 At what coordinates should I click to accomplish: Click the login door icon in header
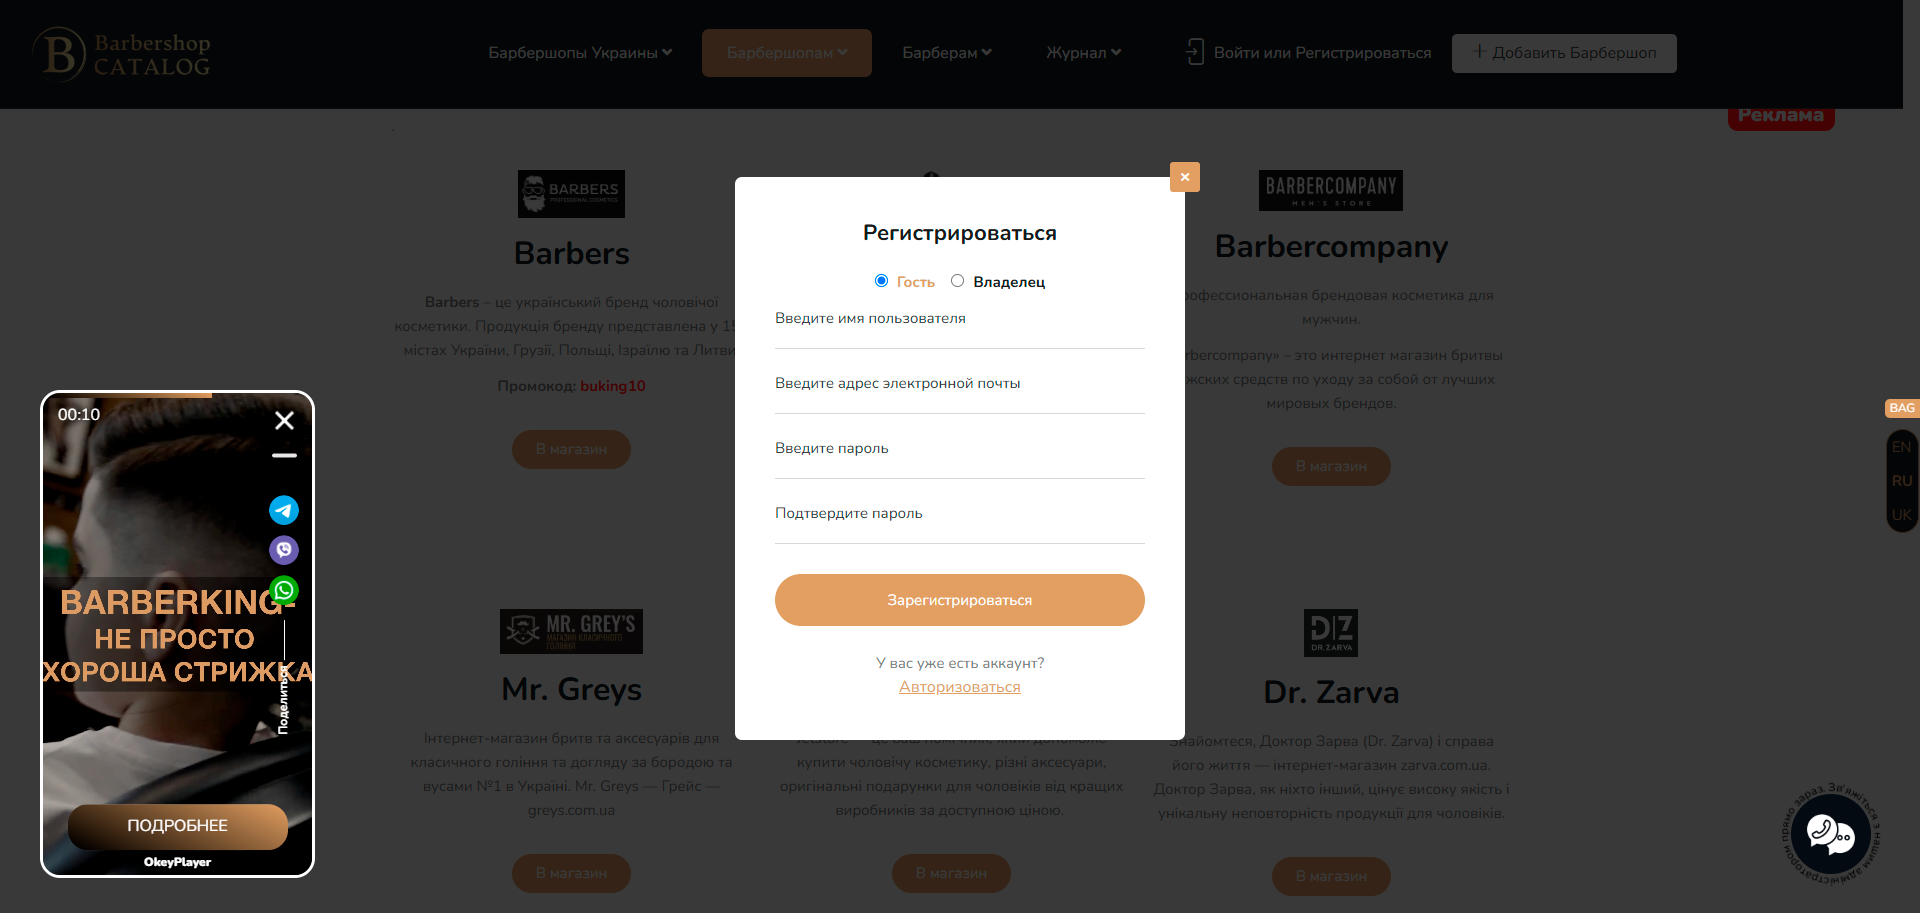1195,52
